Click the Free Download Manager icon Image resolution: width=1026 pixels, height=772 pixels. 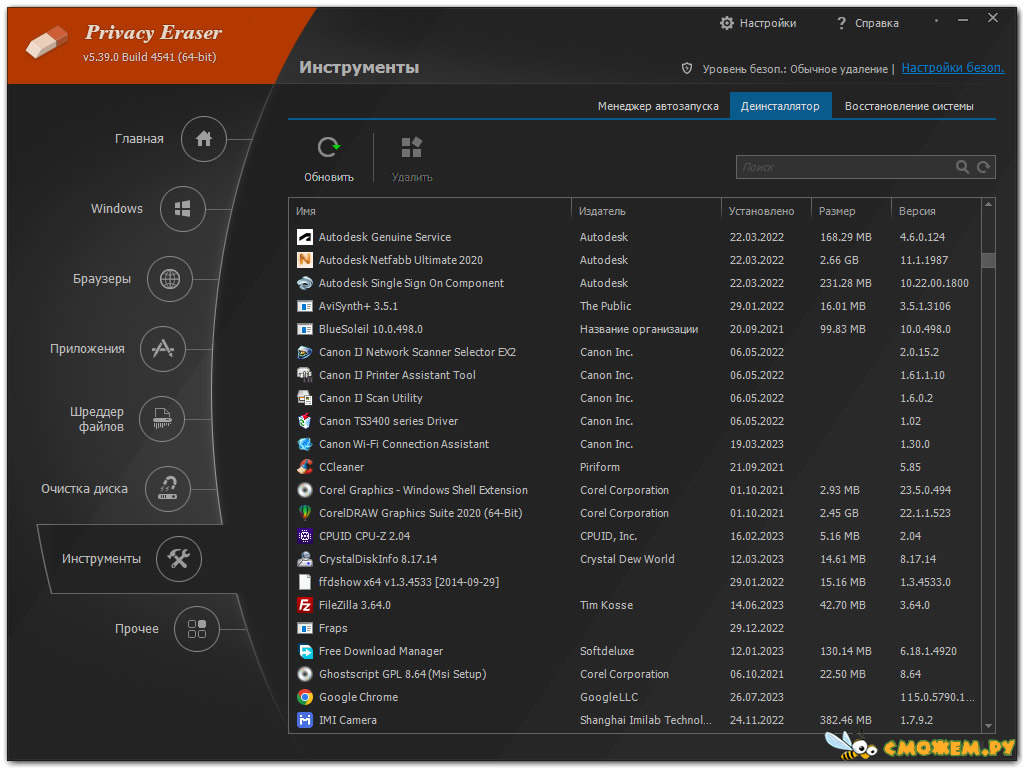pos(305,651)
